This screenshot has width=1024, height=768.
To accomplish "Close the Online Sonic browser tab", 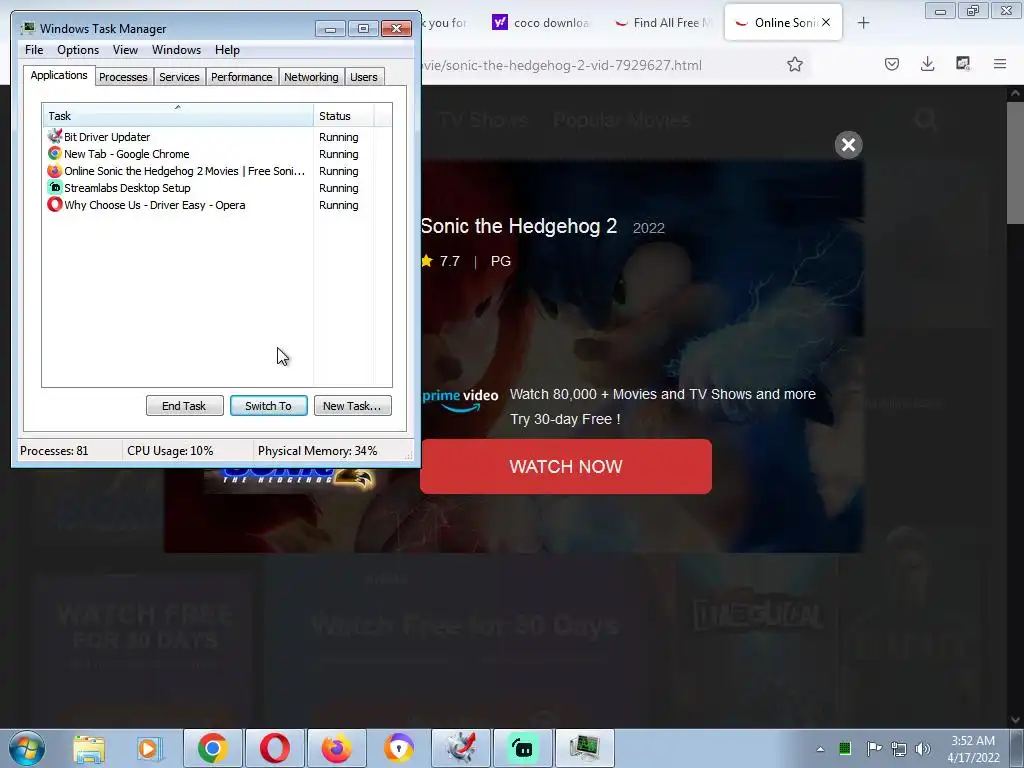I will (x=826, y=22).
